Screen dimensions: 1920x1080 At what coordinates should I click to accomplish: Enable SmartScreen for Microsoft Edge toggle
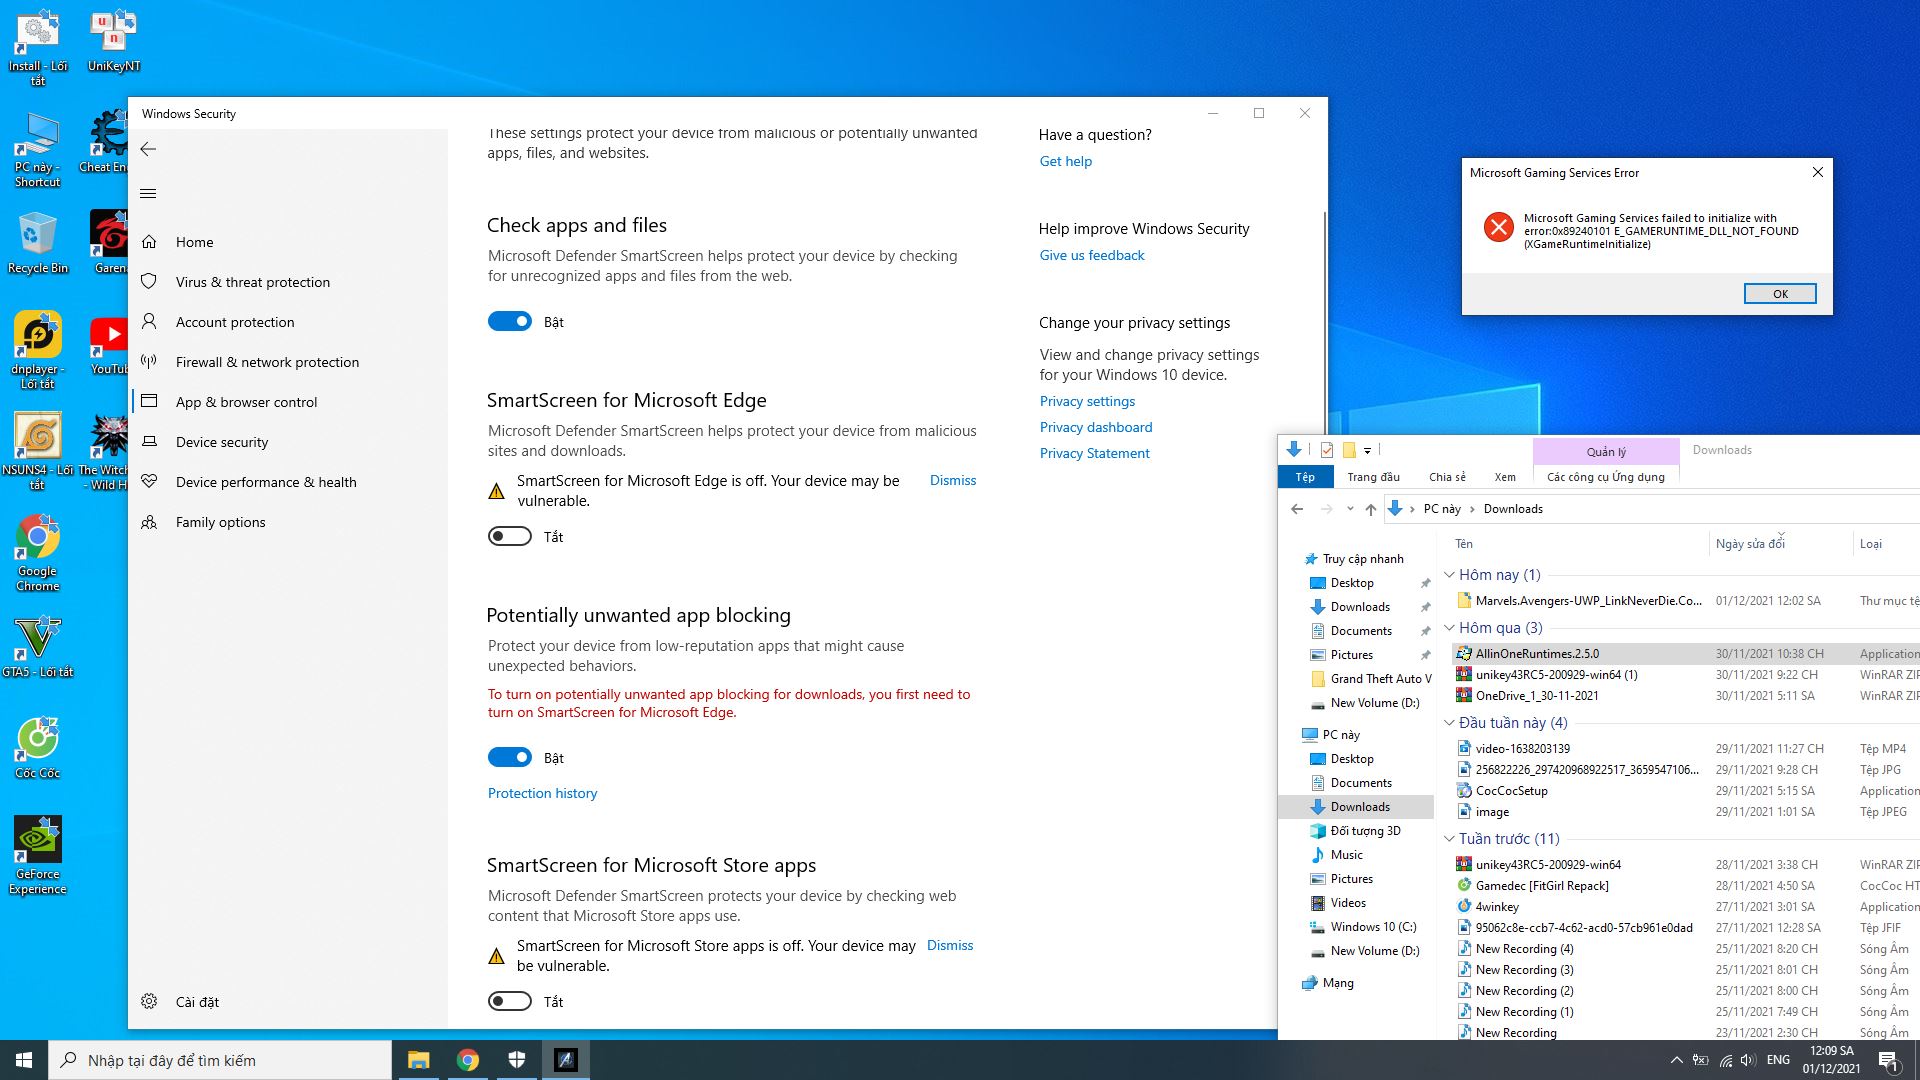click(510, 537)
